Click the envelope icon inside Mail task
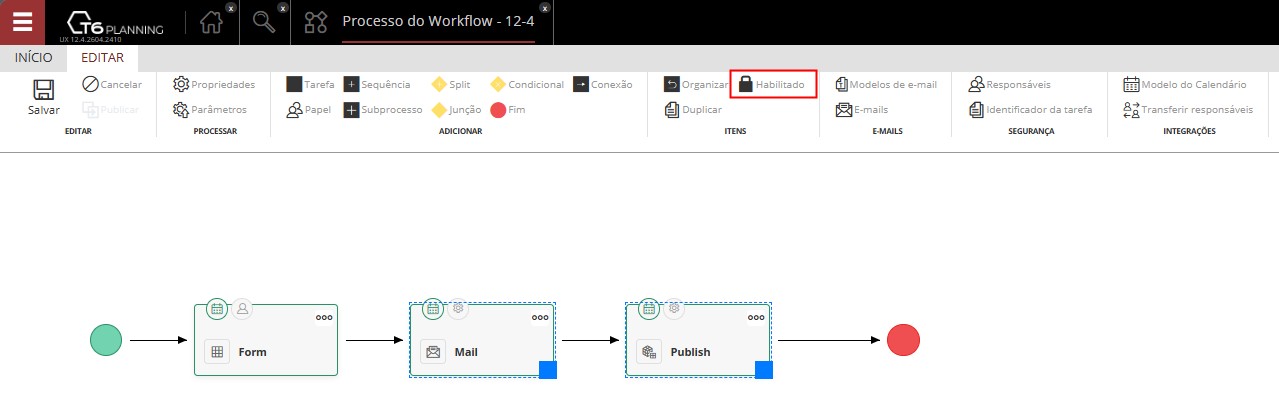This screenshot has width=1279, height=414. (x=433, y=352)
